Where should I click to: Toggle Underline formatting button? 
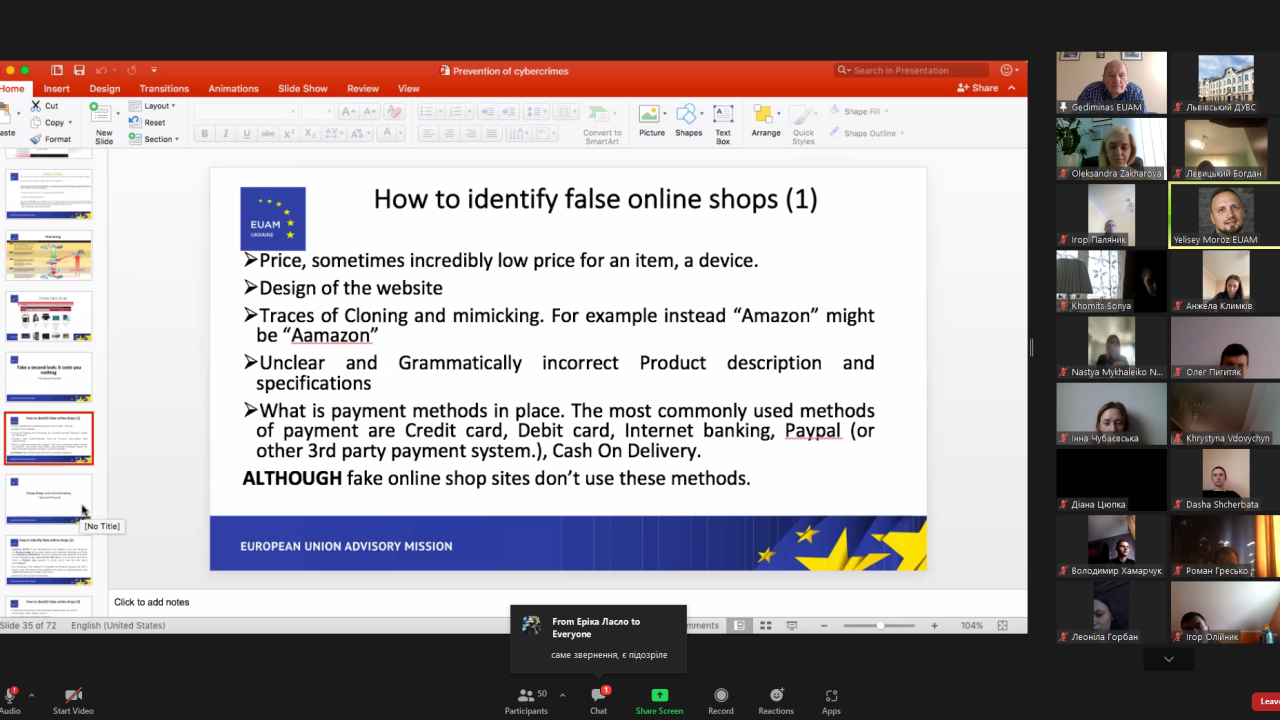tap(246, 133)
